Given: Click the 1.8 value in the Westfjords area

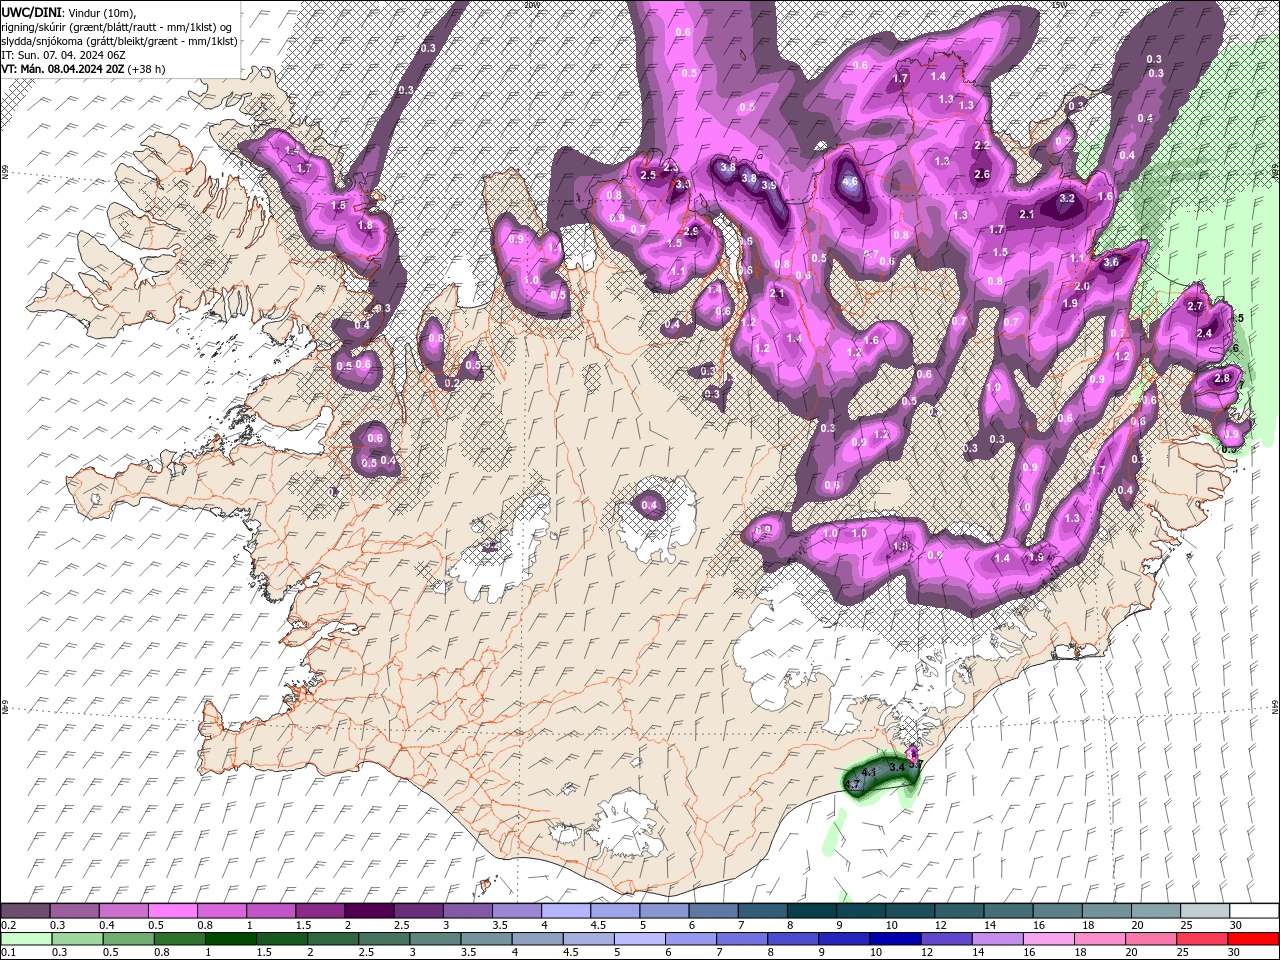Looking at the screenshot, I should pyautogui.click(x=364, y=226).
